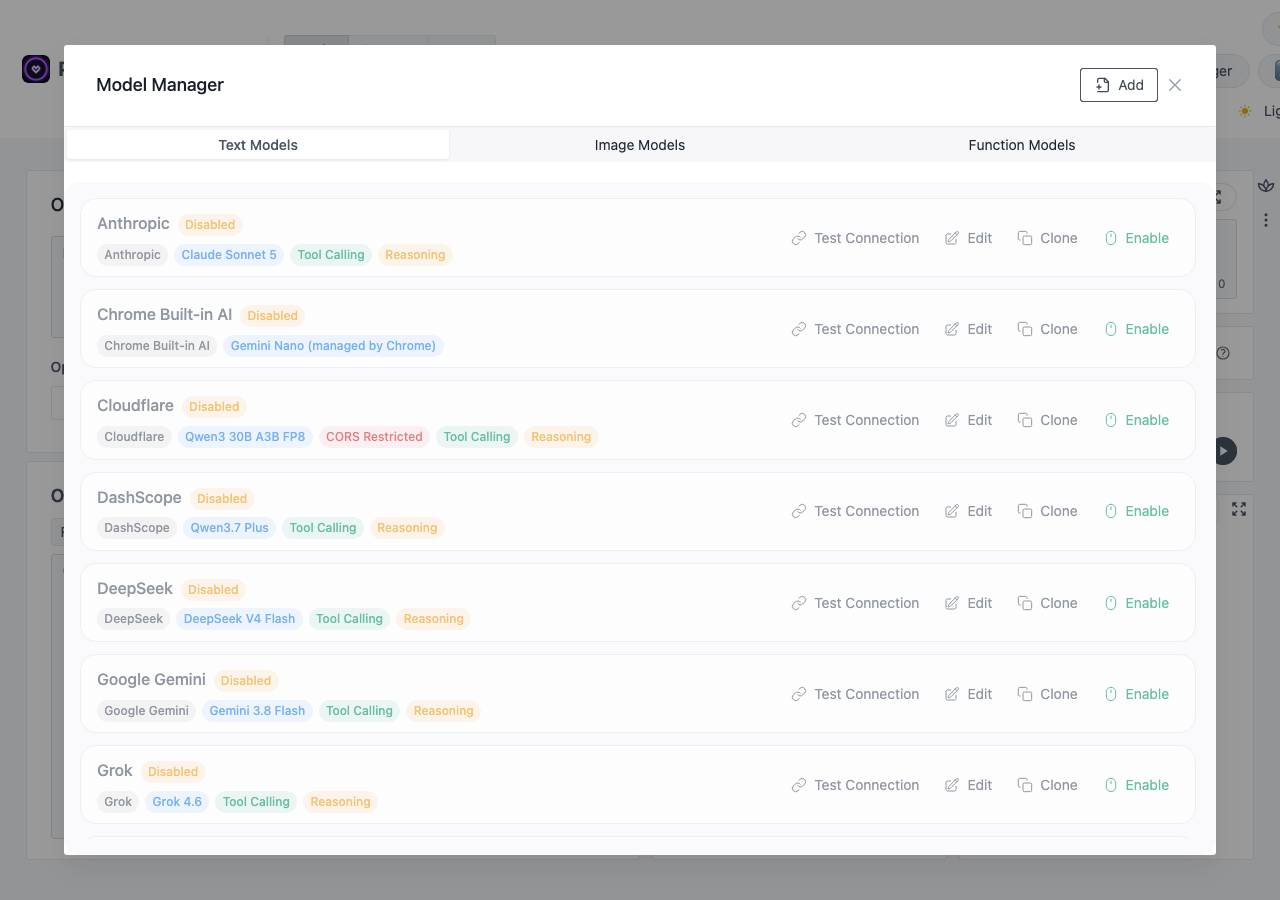Edit the Cloudflare model
This screenshot has height=900, width=1280.
[969, 420]
